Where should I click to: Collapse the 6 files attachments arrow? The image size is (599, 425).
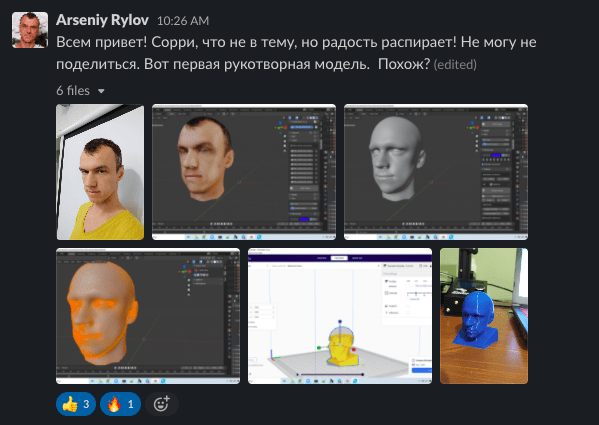[x=101, y=91]
